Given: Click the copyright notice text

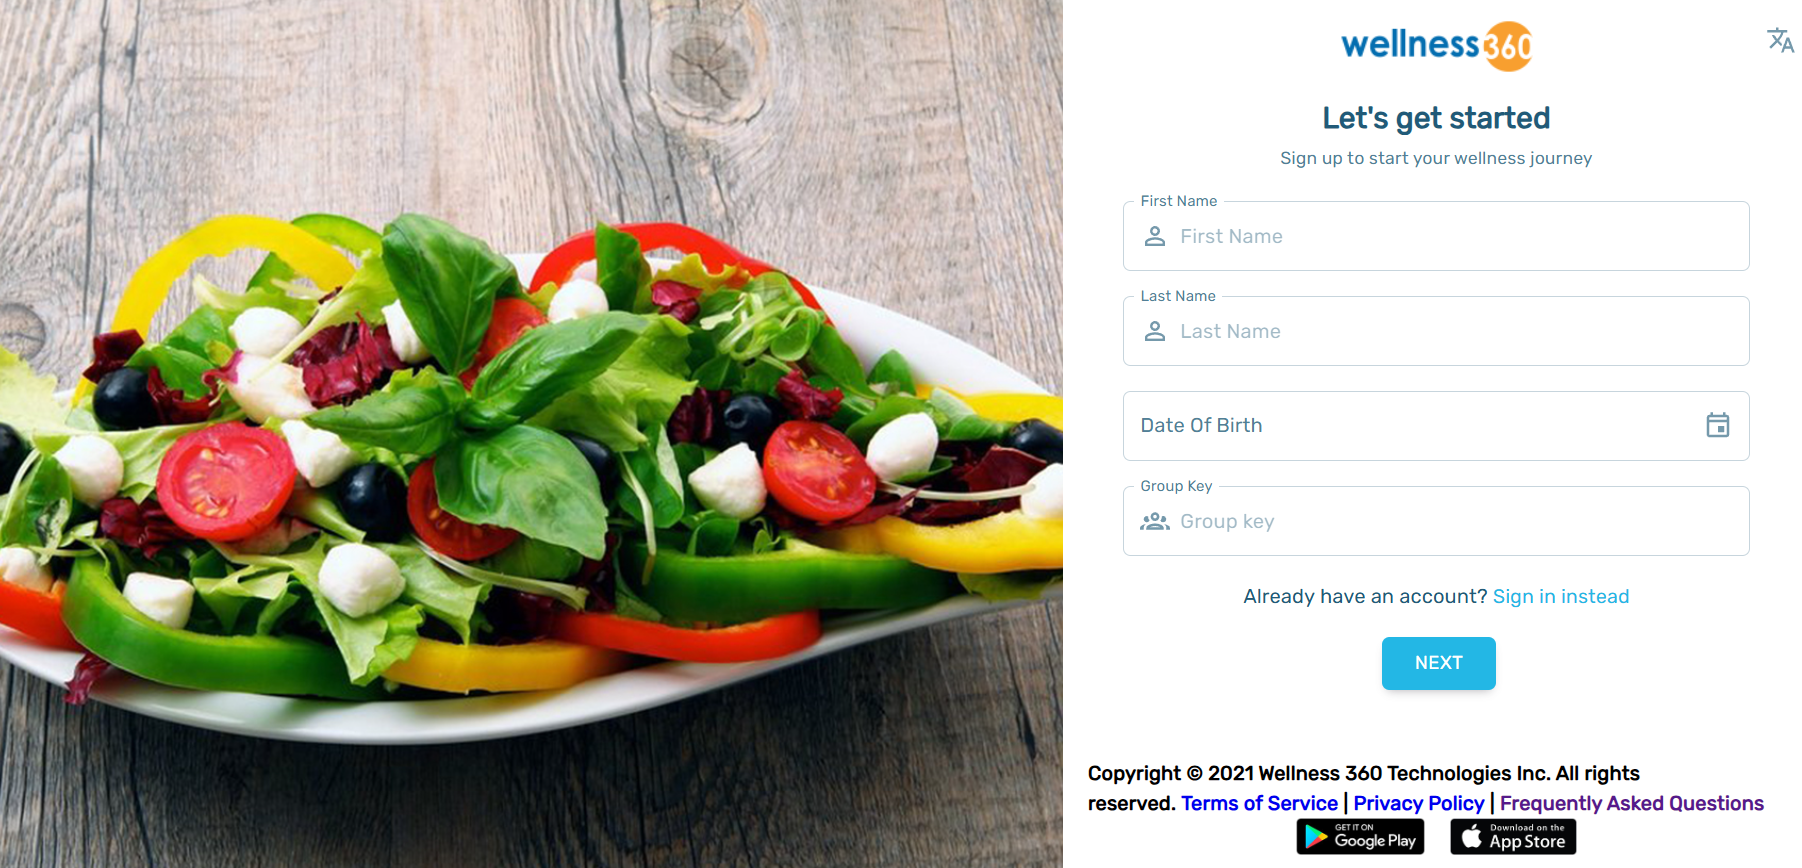Looking at the screenshot, I should tap(1364, 788).
